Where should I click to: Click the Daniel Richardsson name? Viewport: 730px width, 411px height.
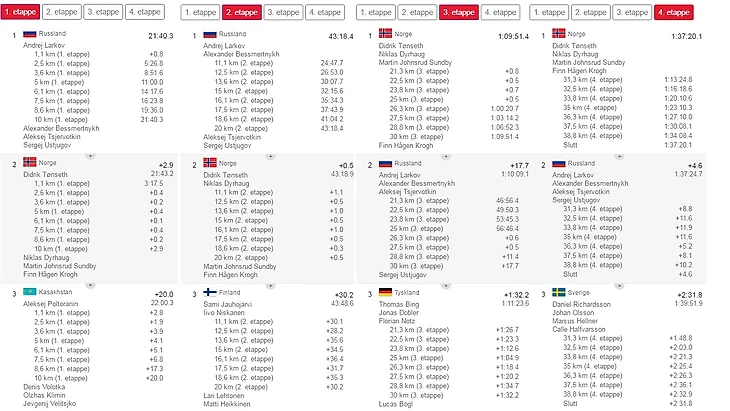pos(583,303)
